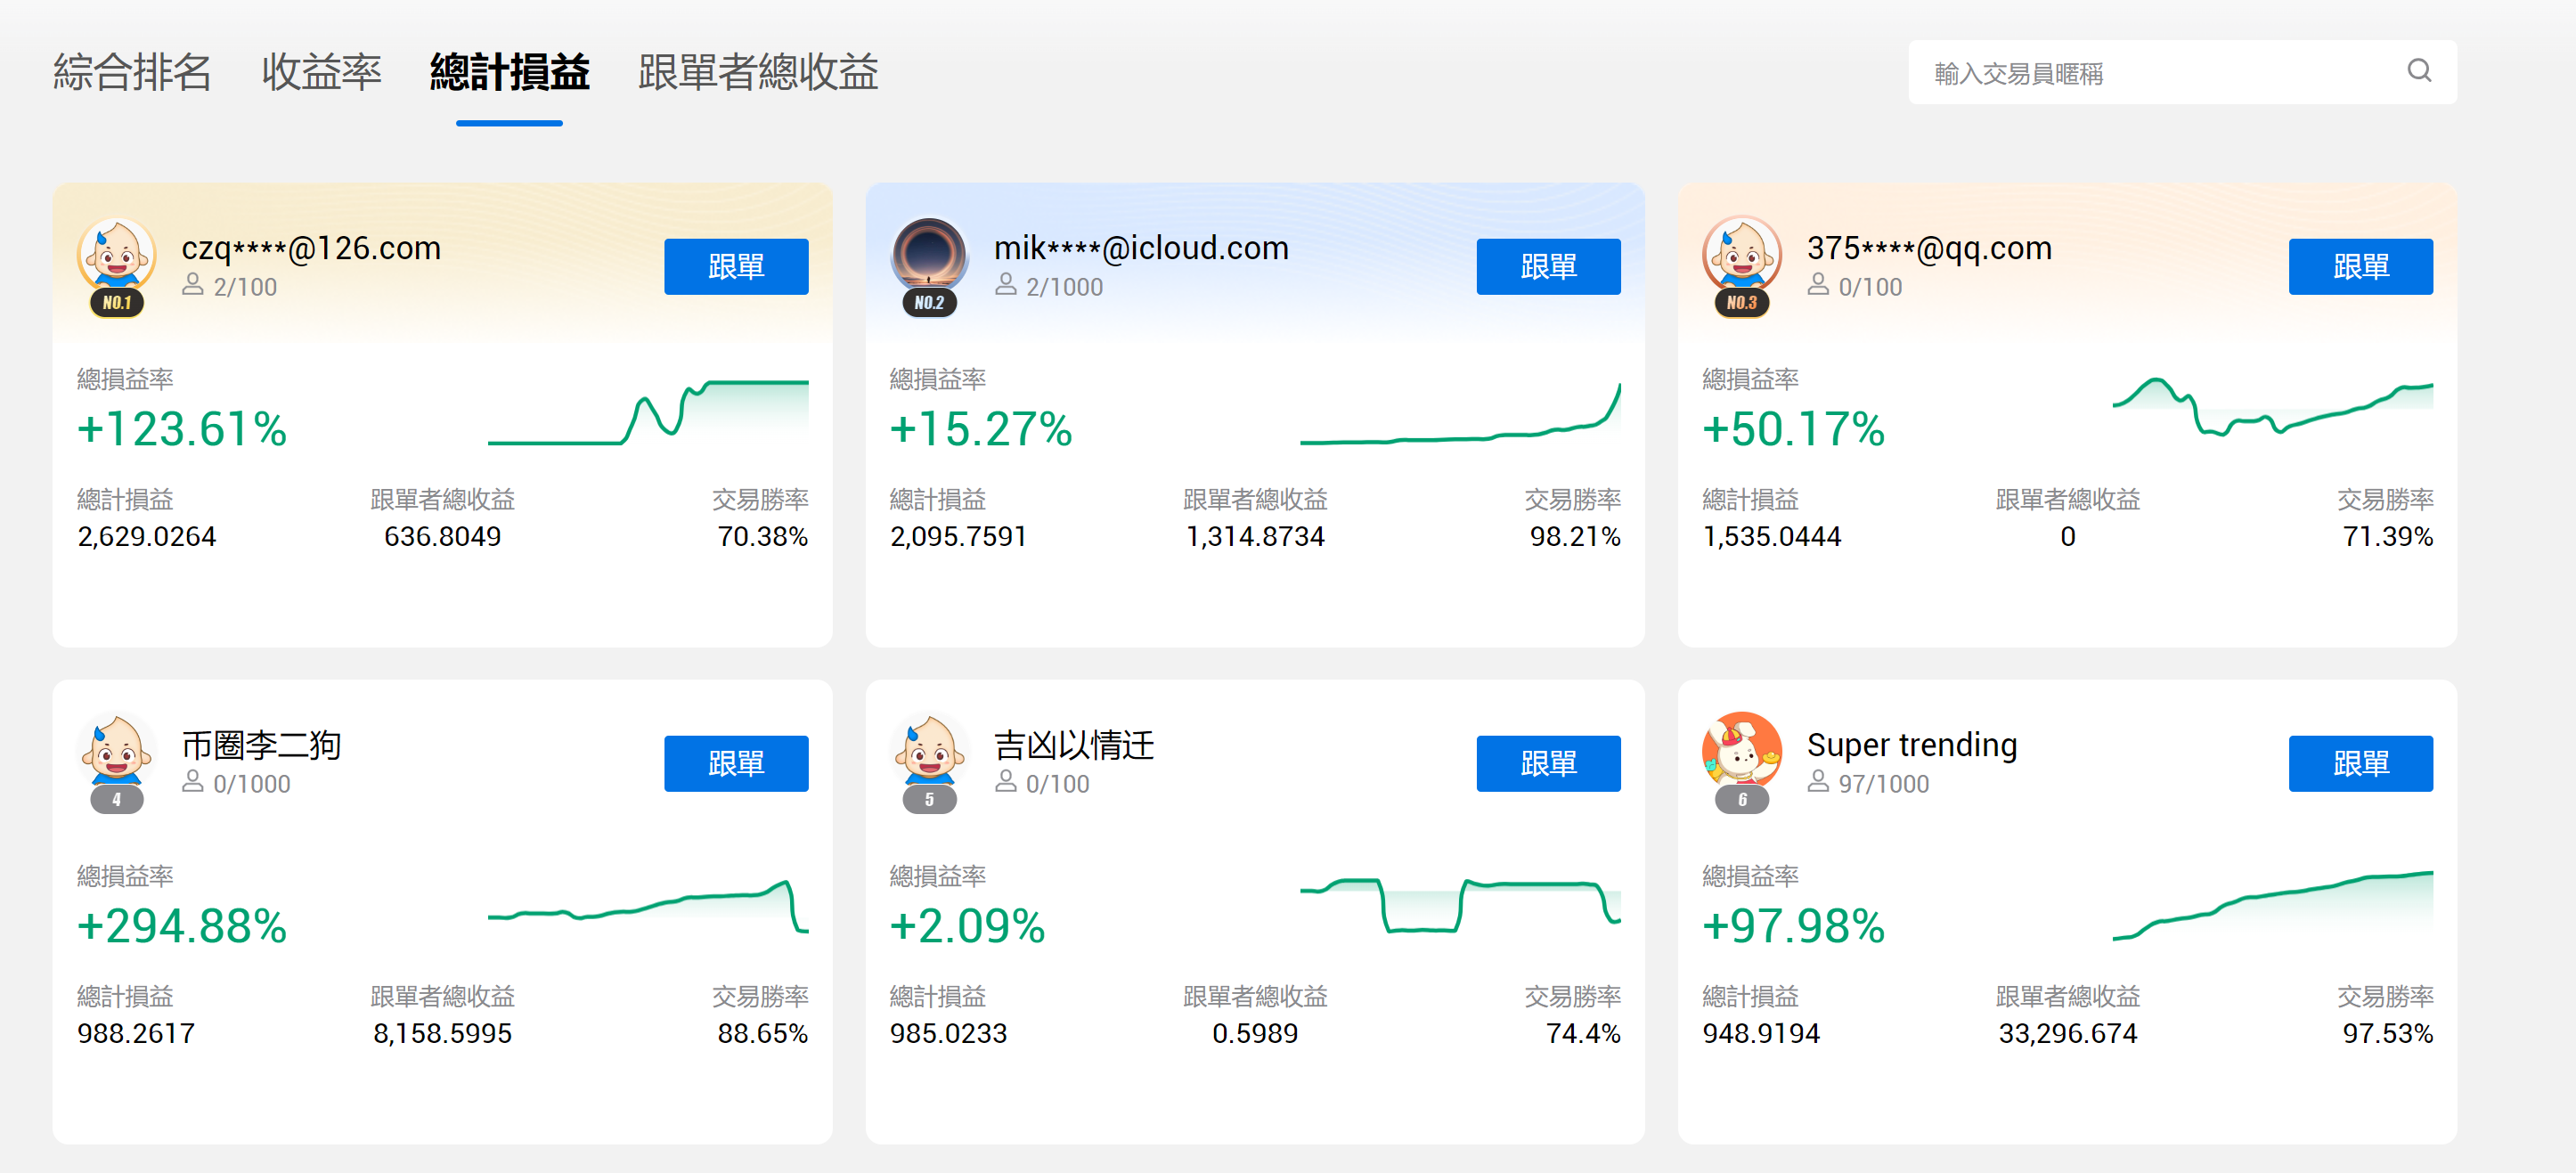Viewport: 2576px width, 1173px height.
Task: Click follower earnings value 33,296.674
Action: pos(2067,1034)
